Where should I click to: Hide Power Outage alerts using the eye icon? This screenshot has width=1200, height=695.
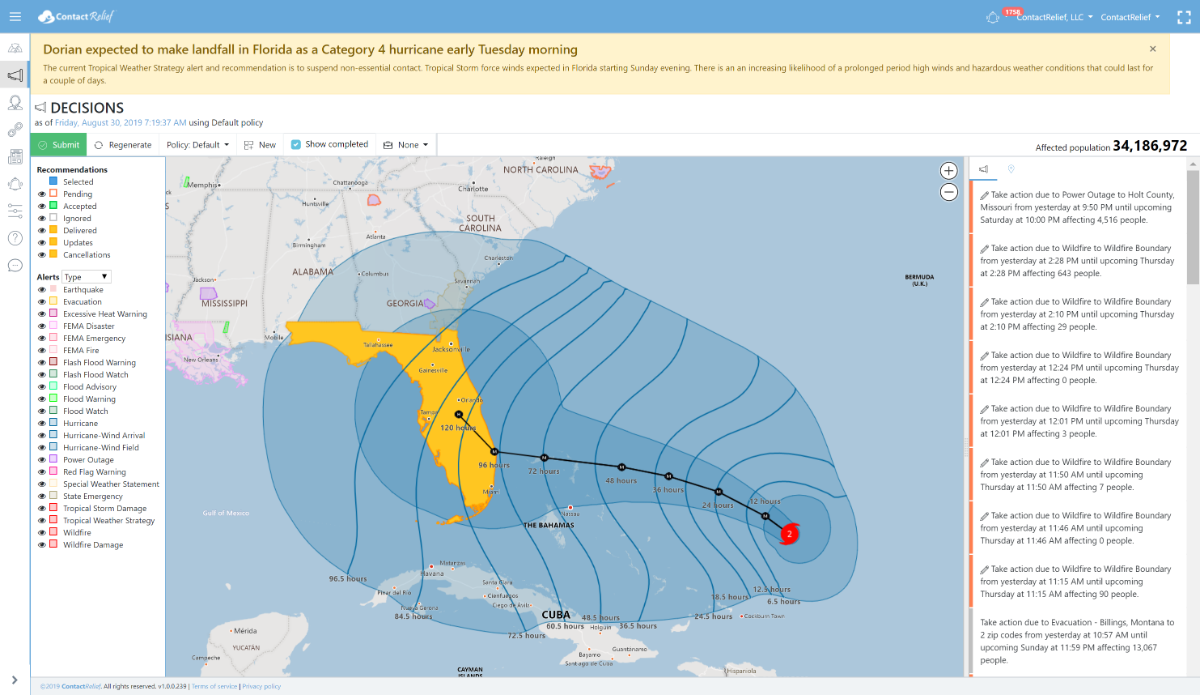coord(42,460)
